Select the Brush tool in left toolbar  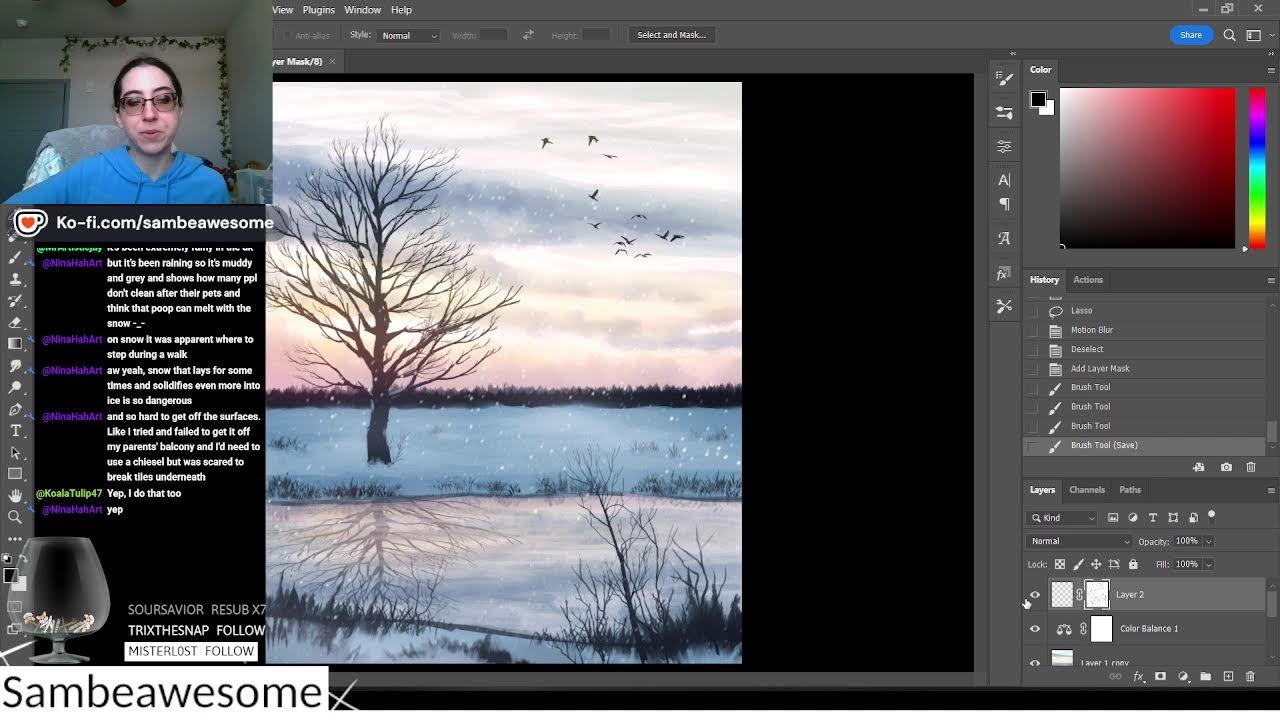coord(15,257)
